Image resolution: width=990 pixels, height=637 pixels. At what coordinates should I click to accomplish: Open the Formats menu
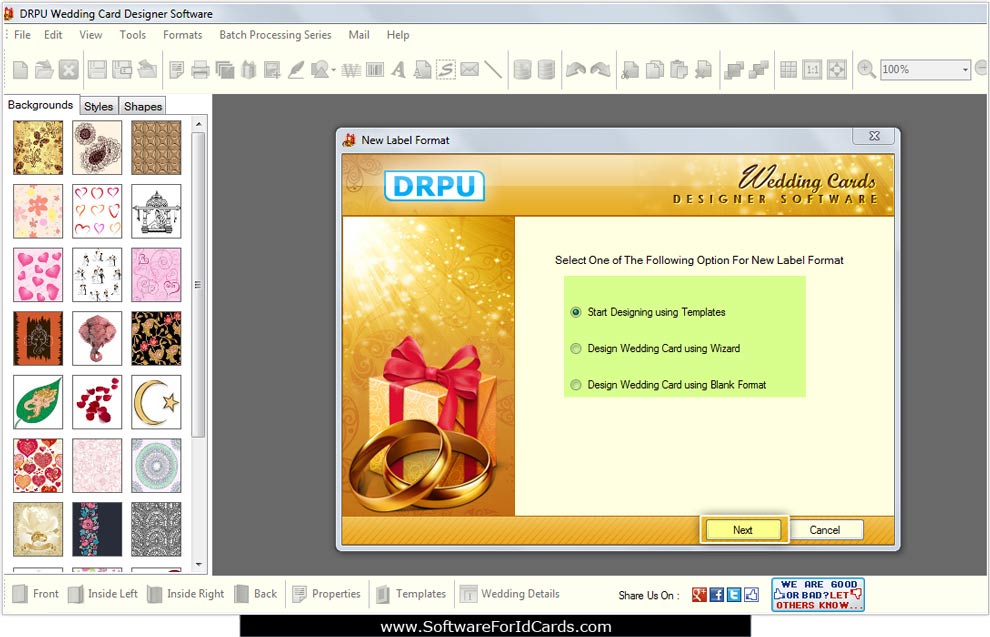click(182, 35)
